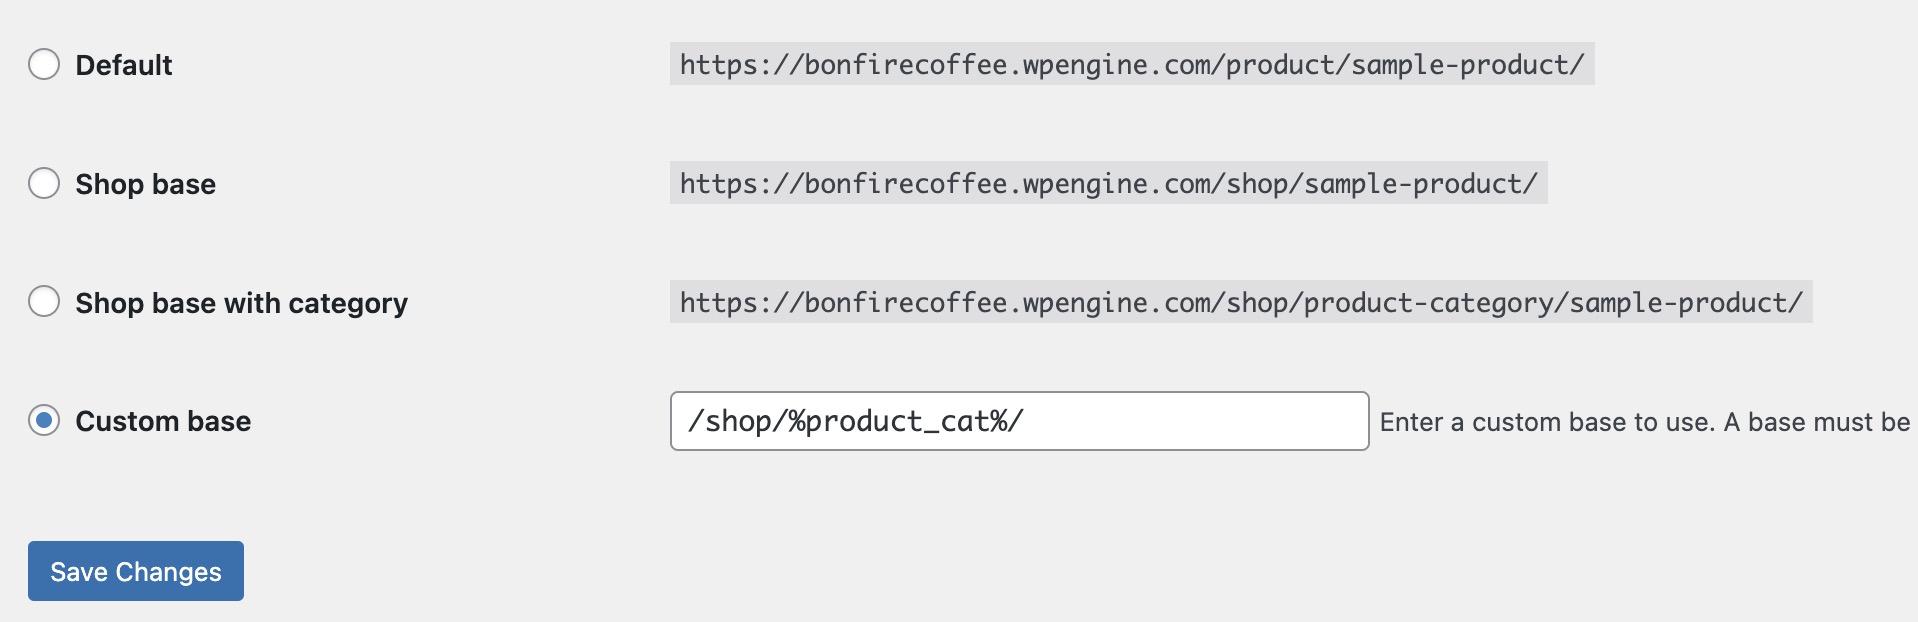Click the 'Enter a custom base' help text
This screenshot has width=1918, height=622.
[x=1644, y=422]
